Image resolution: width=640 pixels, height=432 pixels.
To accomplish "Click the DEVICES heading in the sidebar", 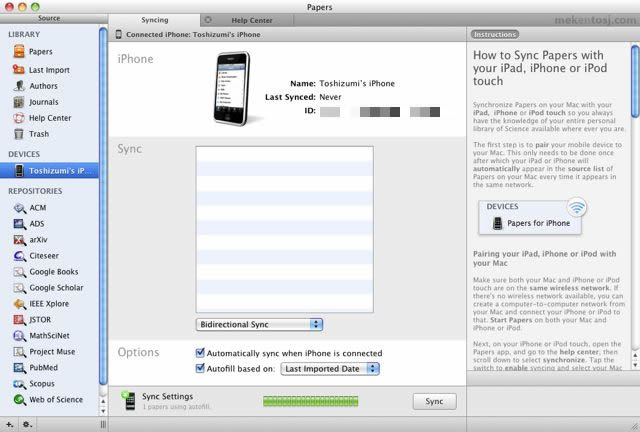I will [x=24, y=154].
